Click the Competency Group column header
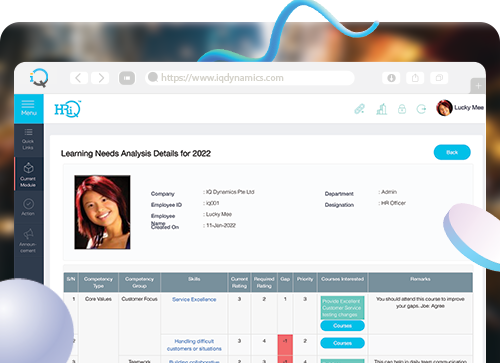Screen dimensions: 500x363 [139, 282]
